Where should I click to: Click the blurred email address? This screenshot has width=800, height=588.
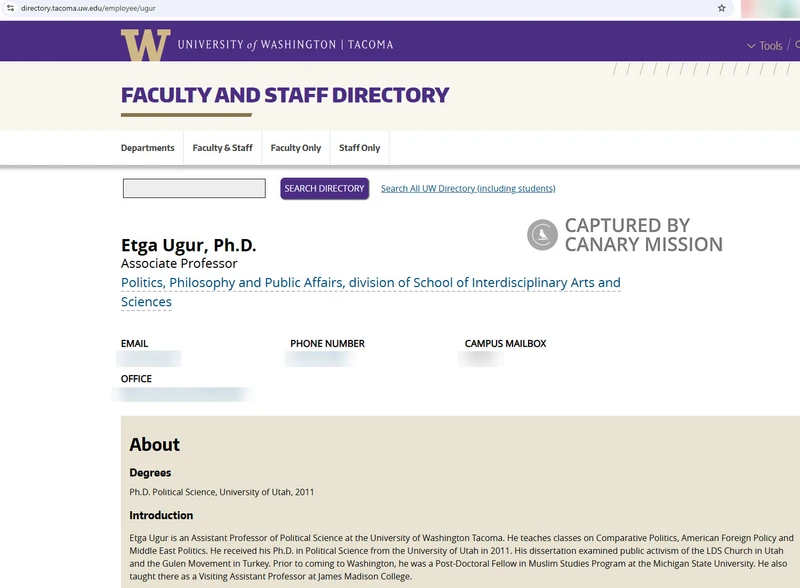(148, 359)
